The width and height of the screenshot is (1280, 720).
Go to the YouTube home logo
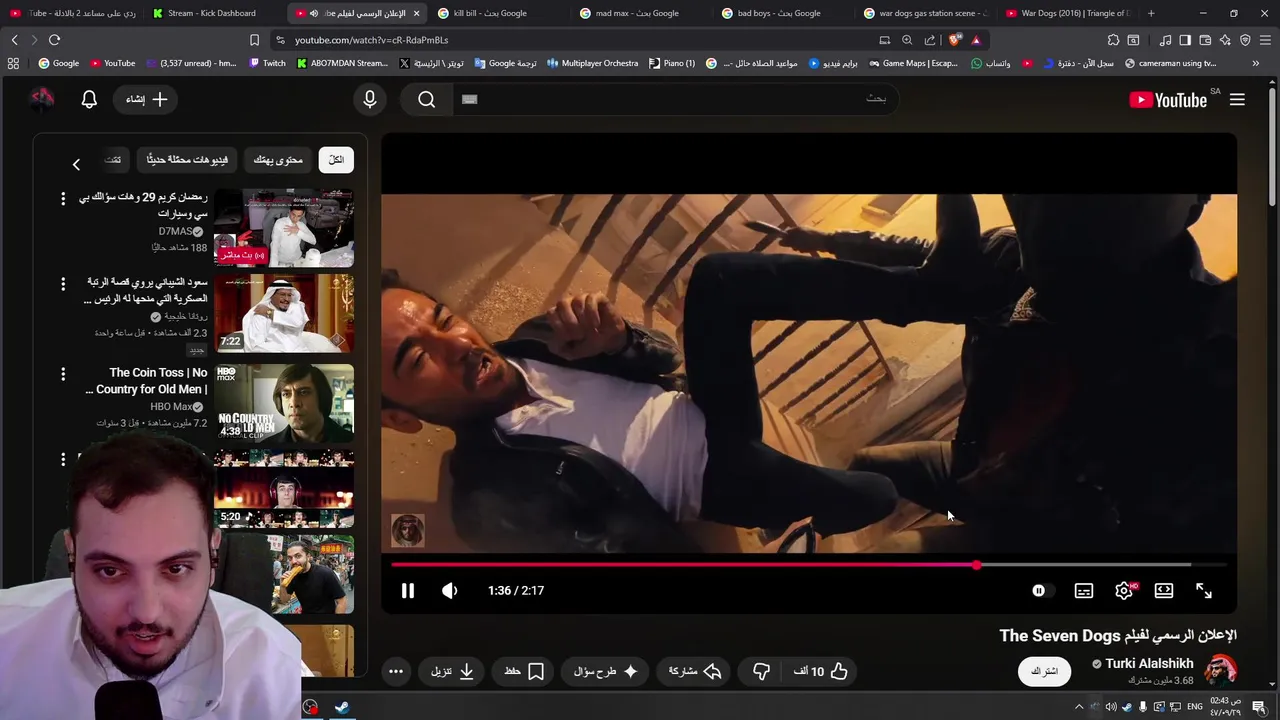pos(1168,99)
